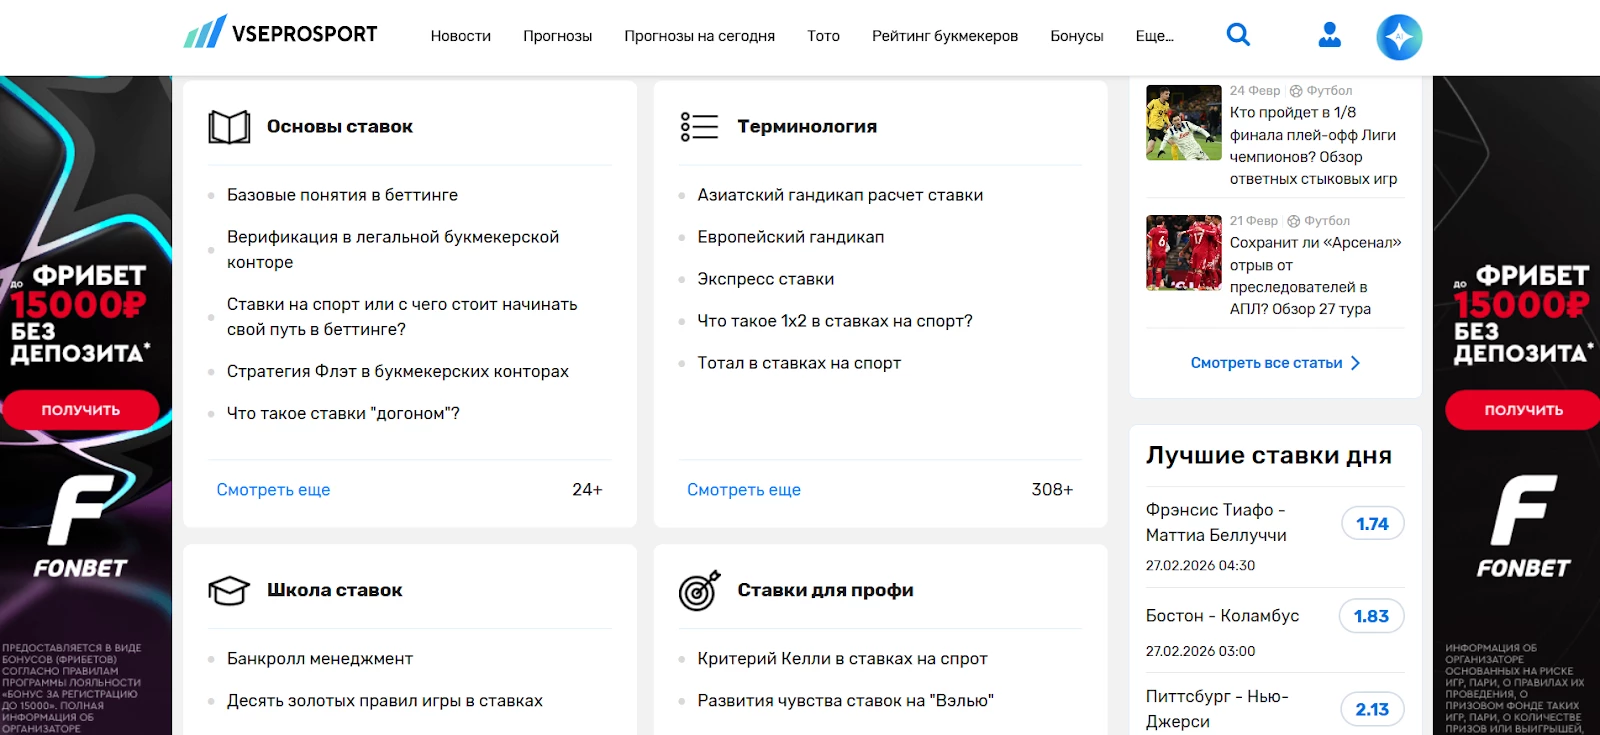This screenshot has width=1600, height=735.
Task: Open the user account profile icon
Action: coord(1330,35)
